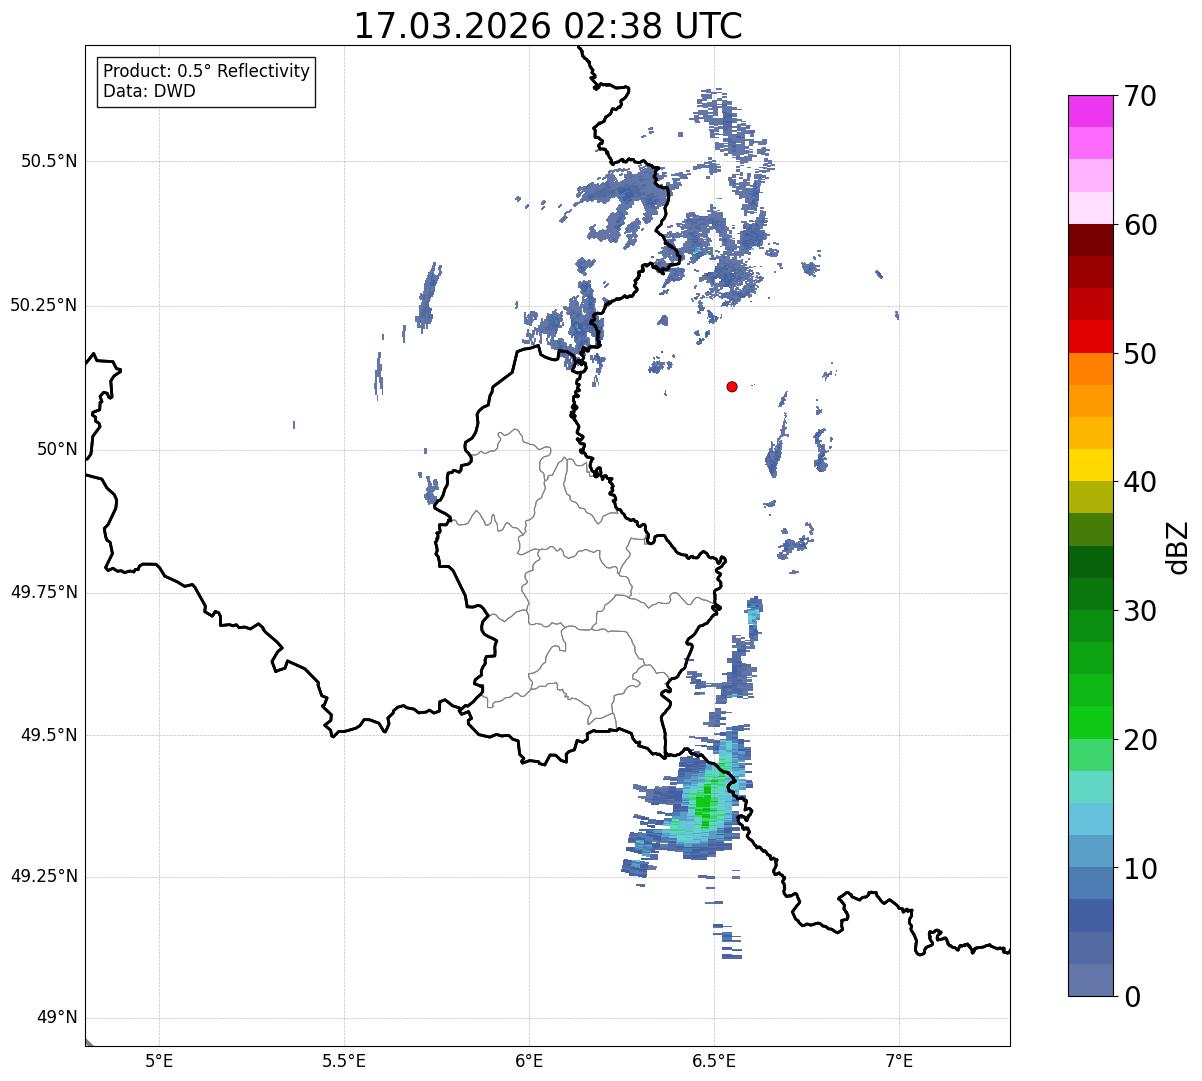This screenshot has height=1081, width=1202.
Task: Click the 49.25°N latitude label
Action: pos(44,876)
